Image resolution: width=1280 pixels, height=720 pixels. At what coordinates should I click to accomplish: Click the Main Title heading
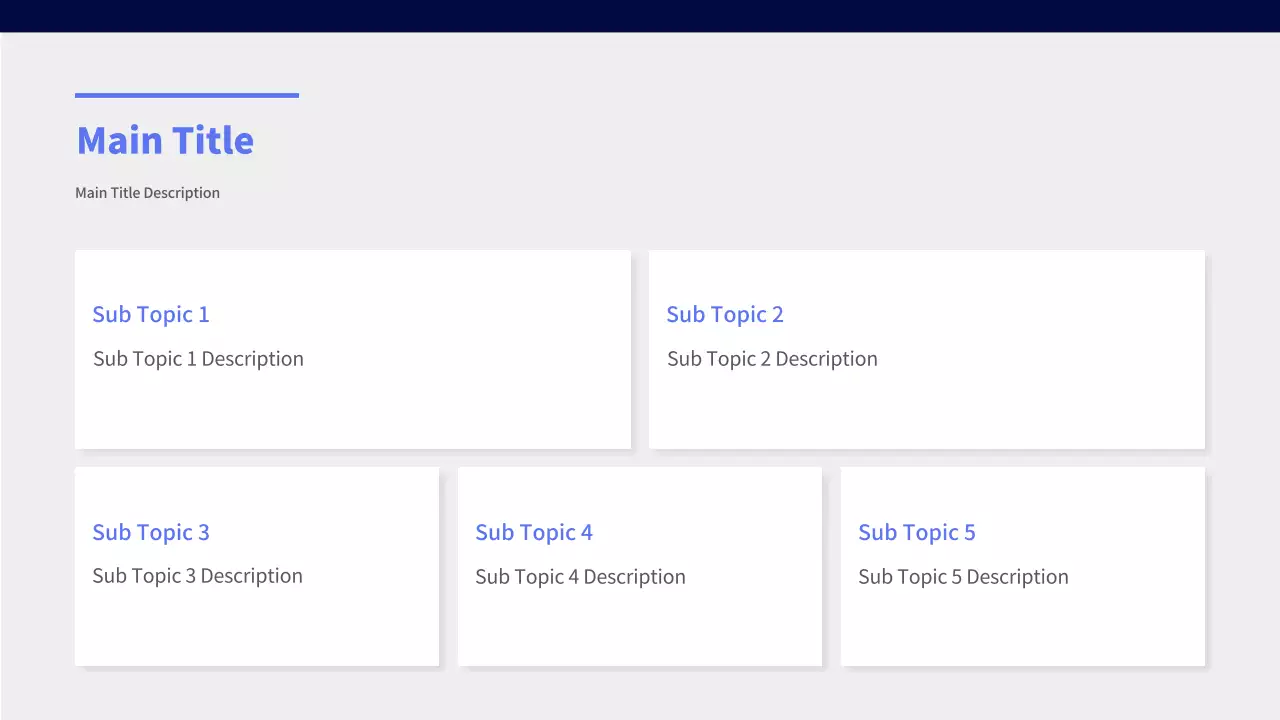(x=165, y=140)
